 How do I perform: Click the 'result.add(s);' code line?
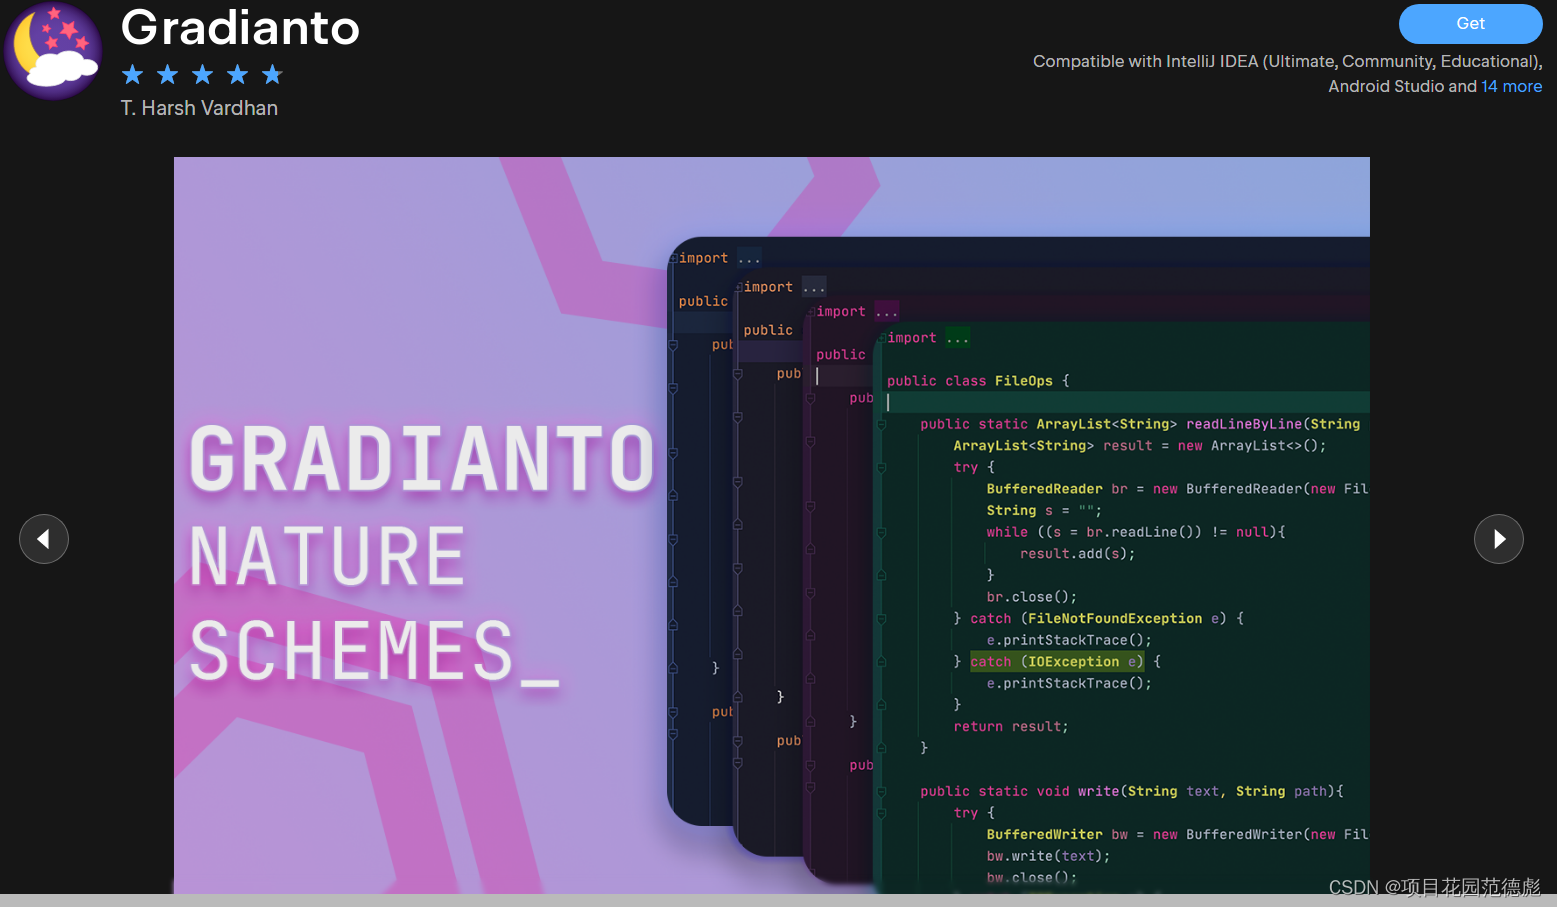pyautogui.click(x=1077, y=554)
